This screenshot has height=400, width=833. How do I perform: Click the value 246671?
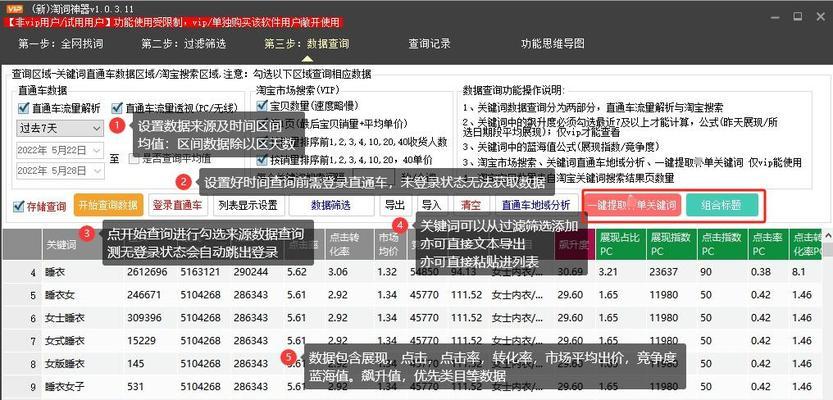(x=144, y=295)
